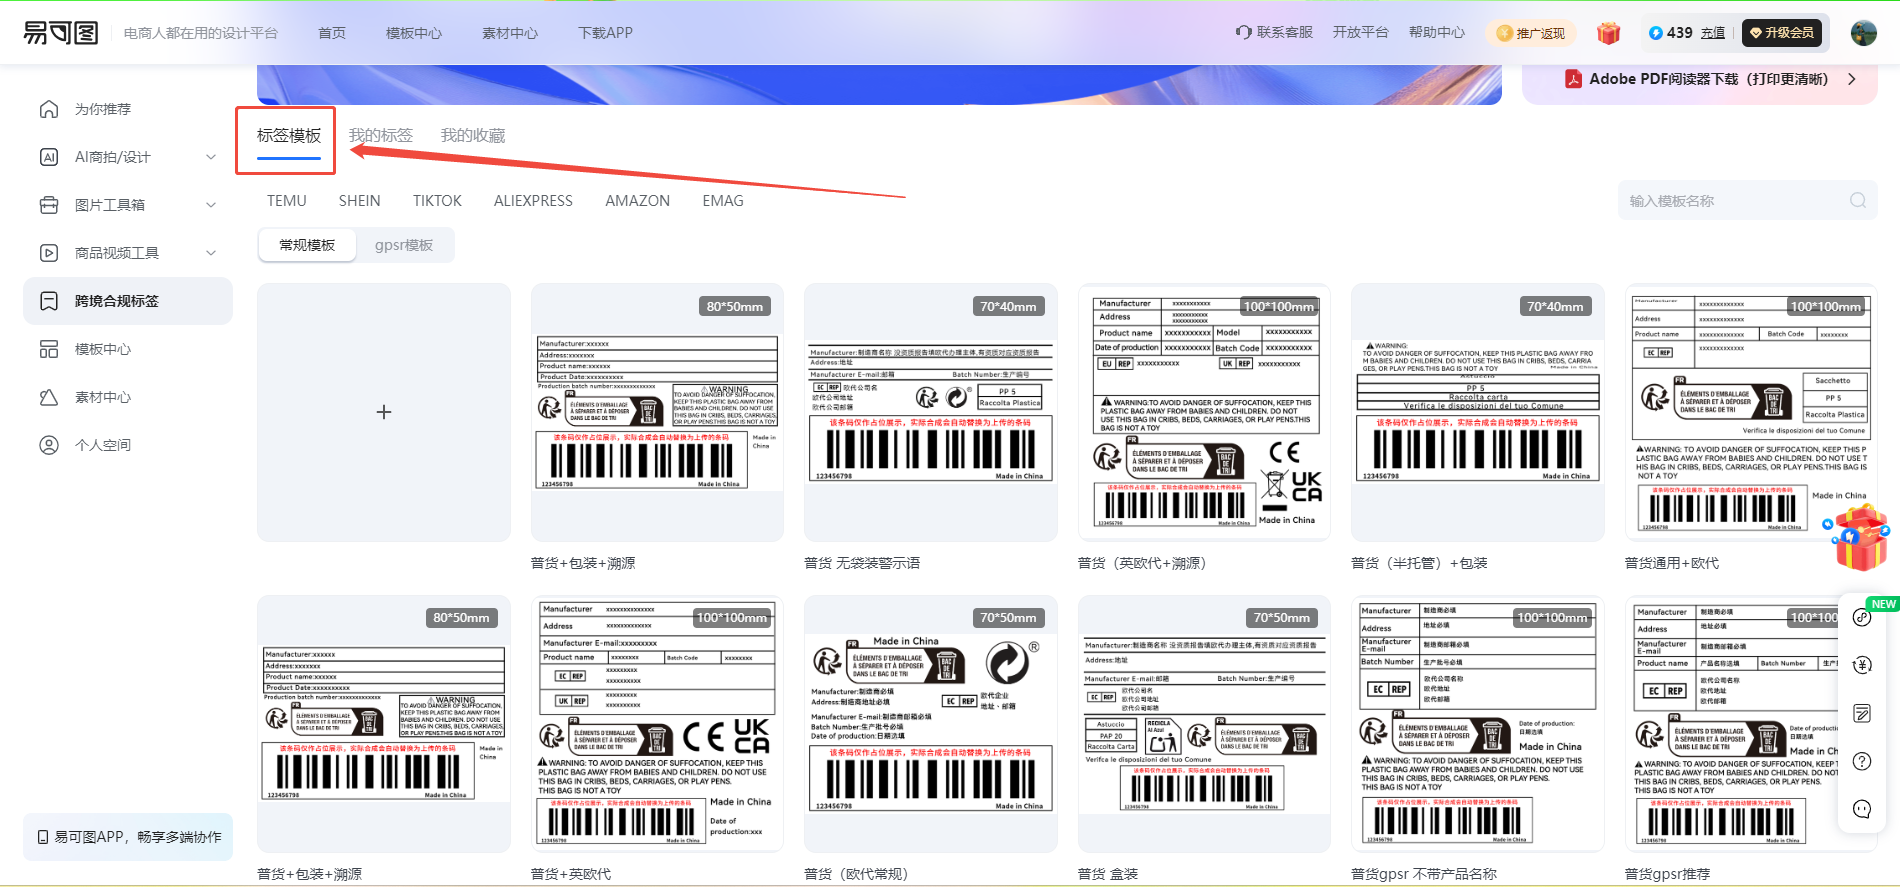Switch to the 我的标签 tab
This screenshot has width=1900, height=887.
tap(381, 136)
